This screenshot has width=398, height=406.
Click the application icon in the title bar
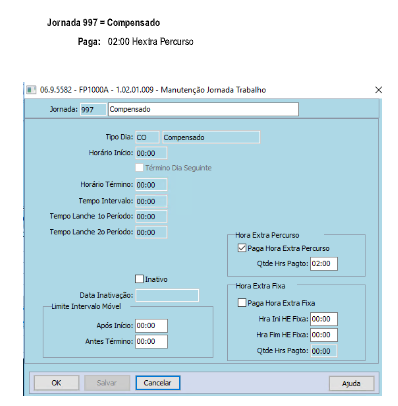tap(31, 90)
